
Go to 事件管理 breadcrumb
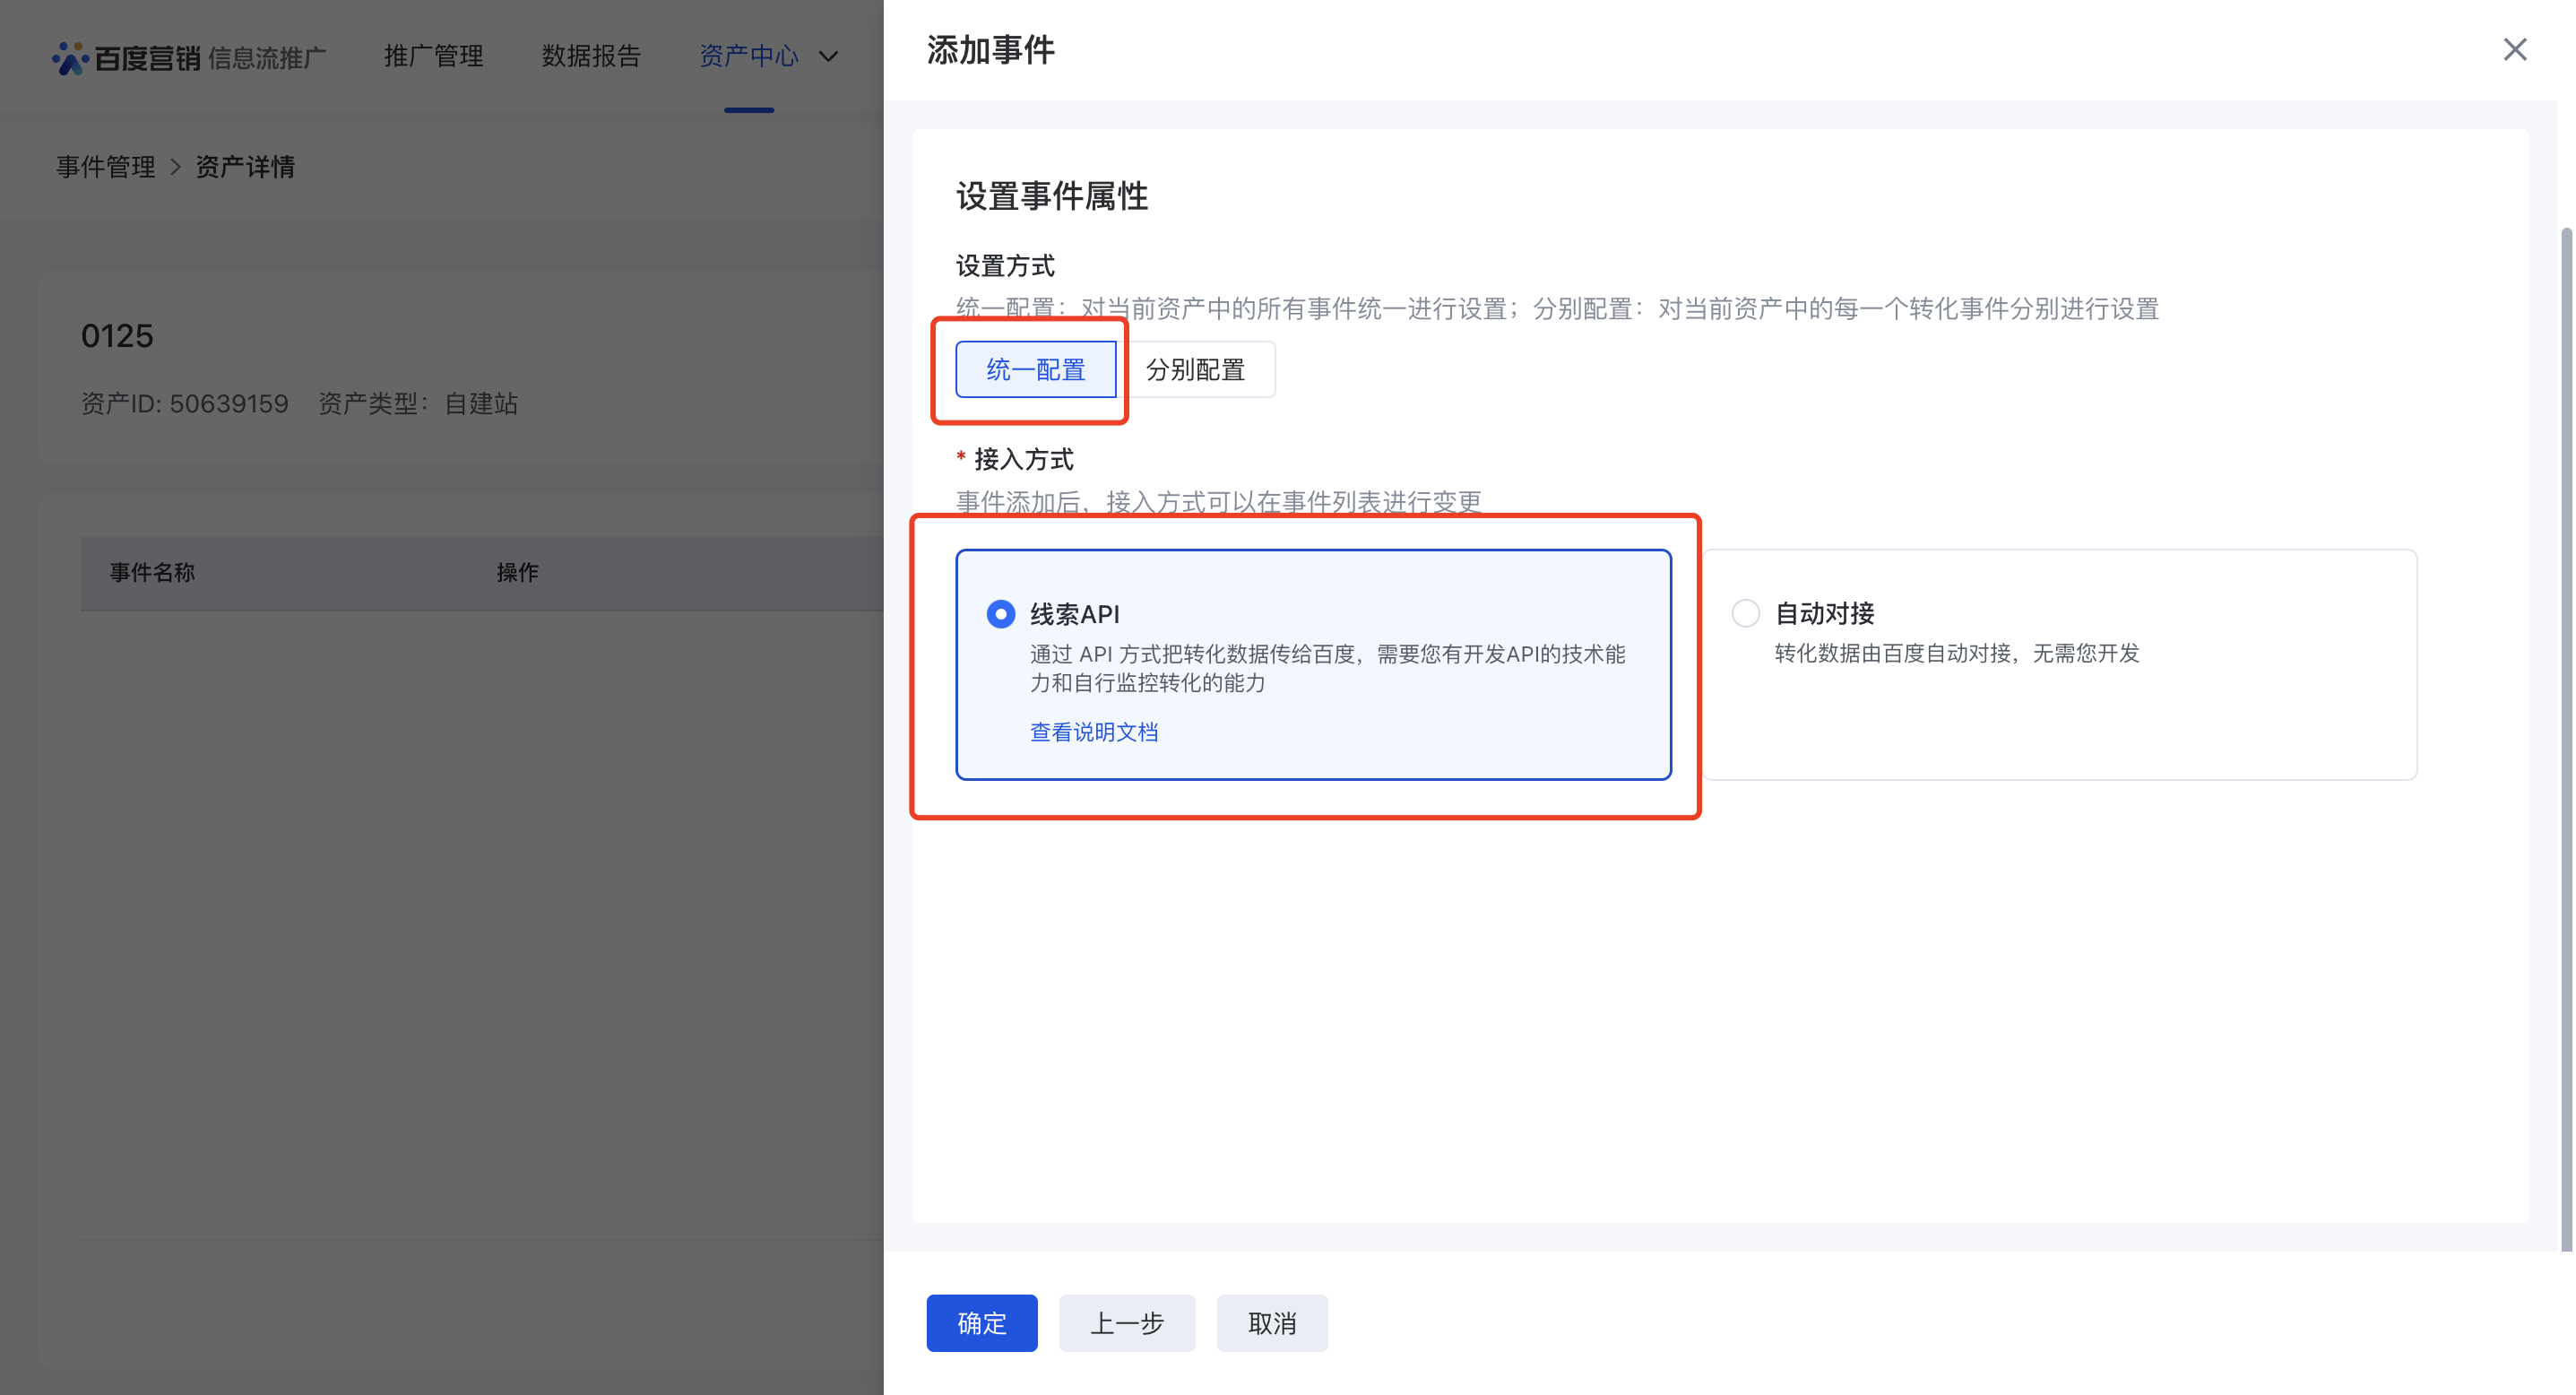[105, 167]
